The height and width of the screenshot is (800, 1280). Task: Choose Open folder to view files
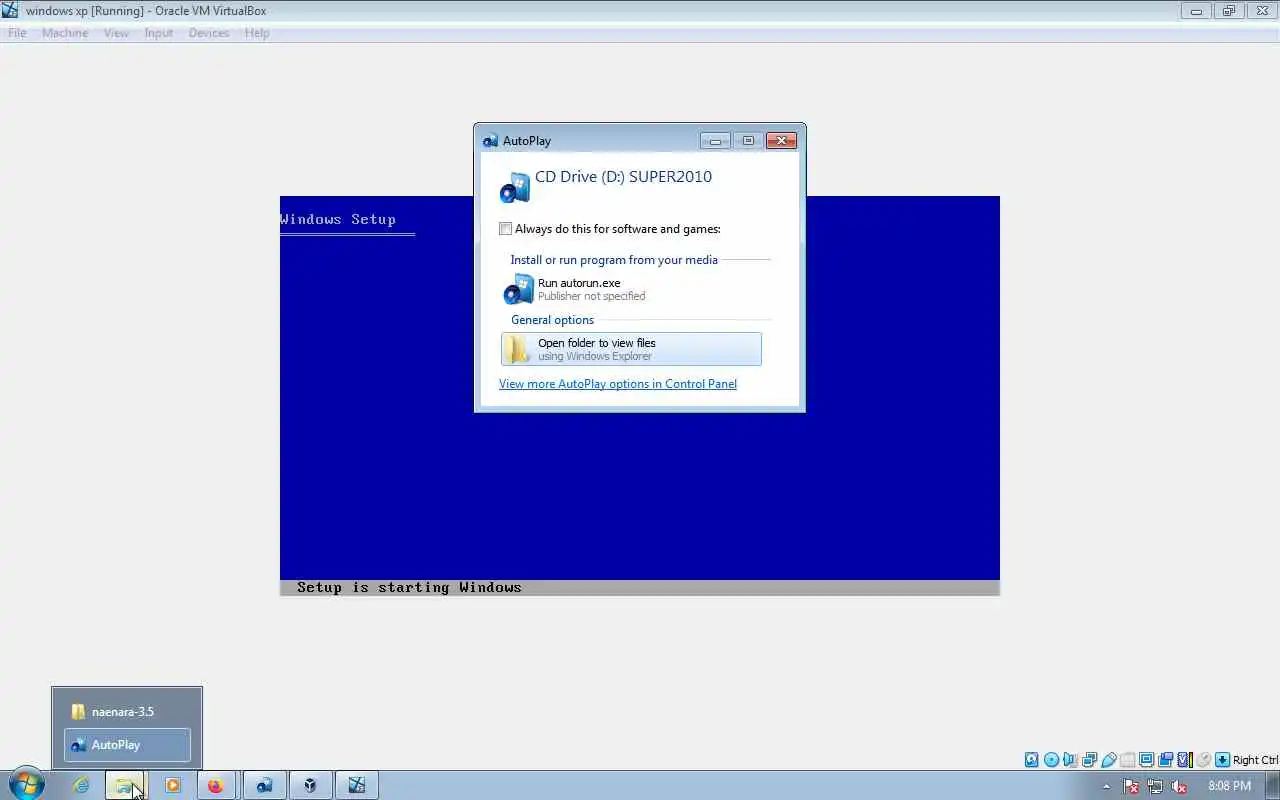[631, 349]
